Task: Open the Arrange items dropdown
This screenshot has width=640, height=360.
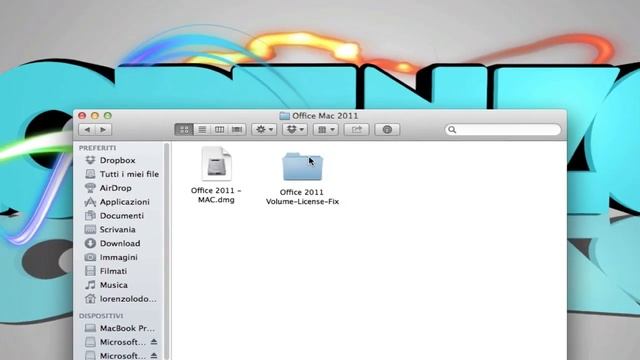Action: click(326, 130)
